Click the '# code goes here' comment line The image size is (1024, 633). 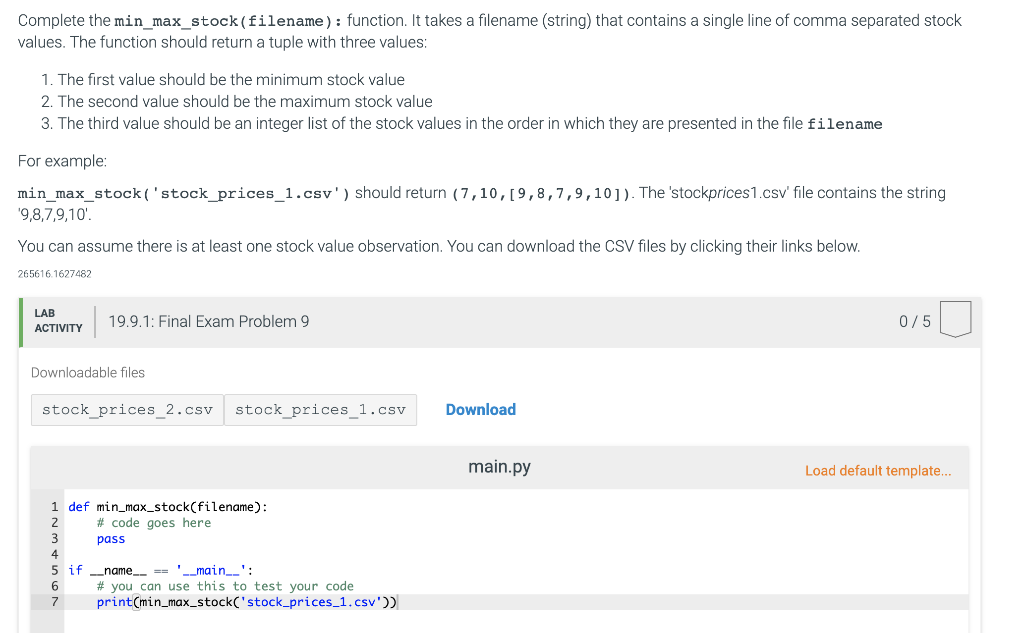coord(153,523)
